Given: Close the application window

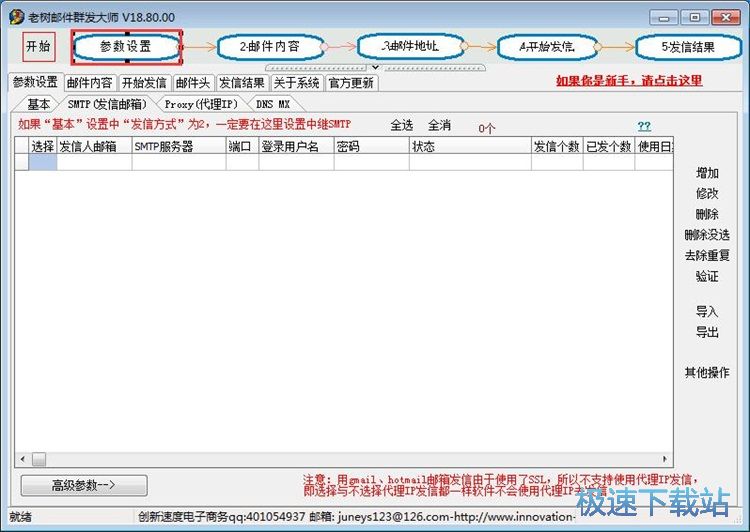Looking at the screenshot, I should point(726,18).
